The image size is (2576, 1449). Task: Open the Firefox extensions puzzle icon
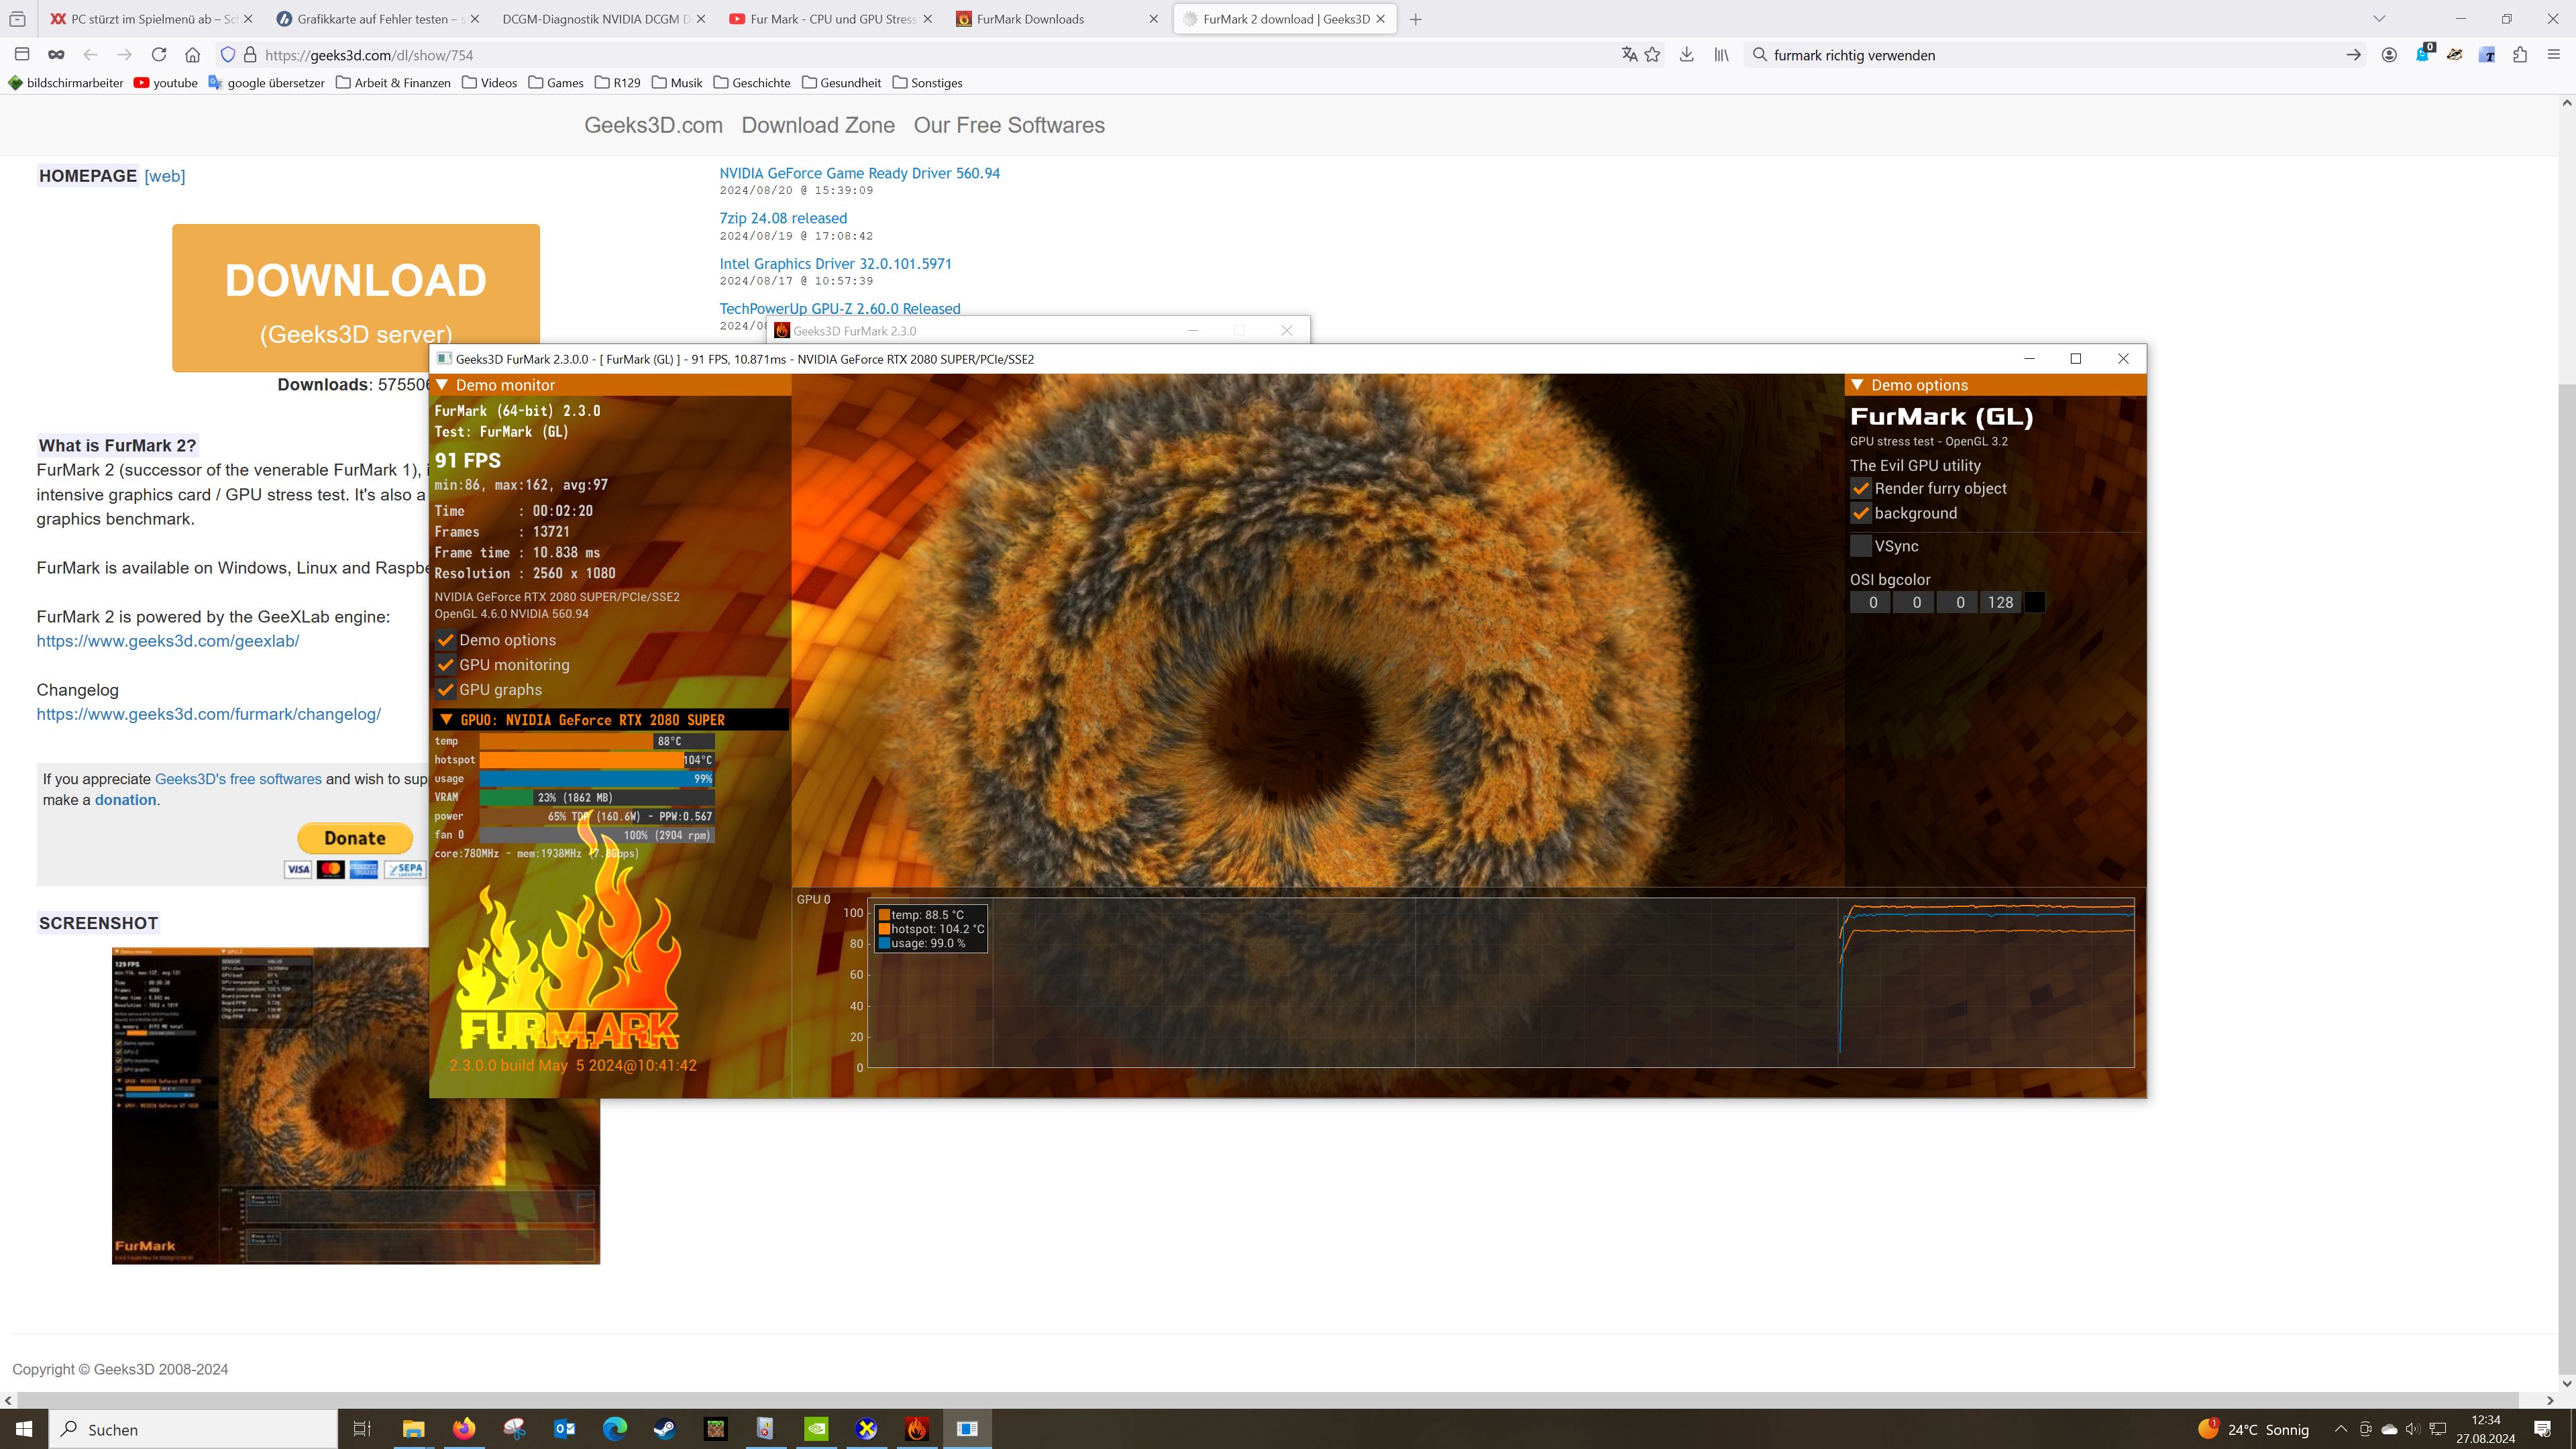2520,55
